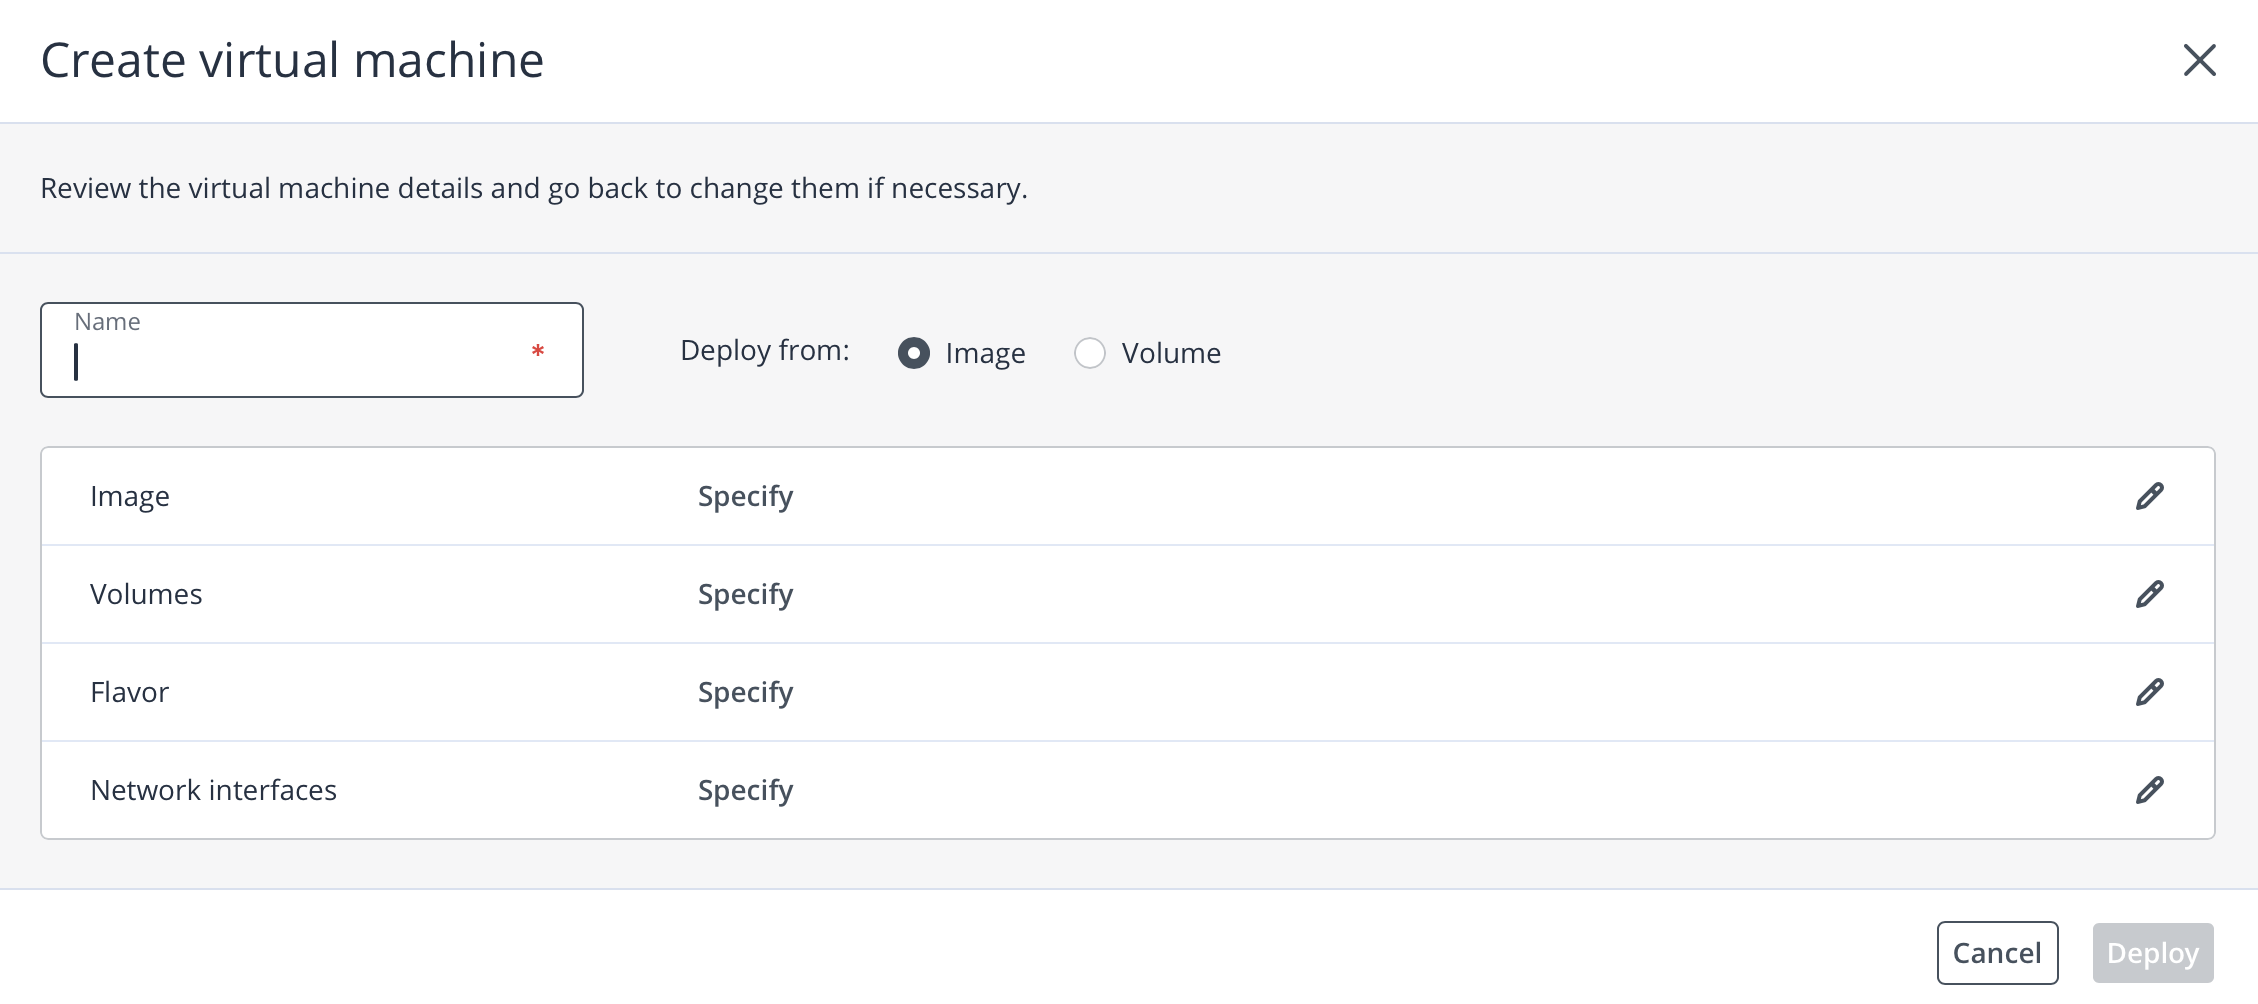Select the Image deploy option
This screenshot has width=2258, height=1004.
point(914,353)
